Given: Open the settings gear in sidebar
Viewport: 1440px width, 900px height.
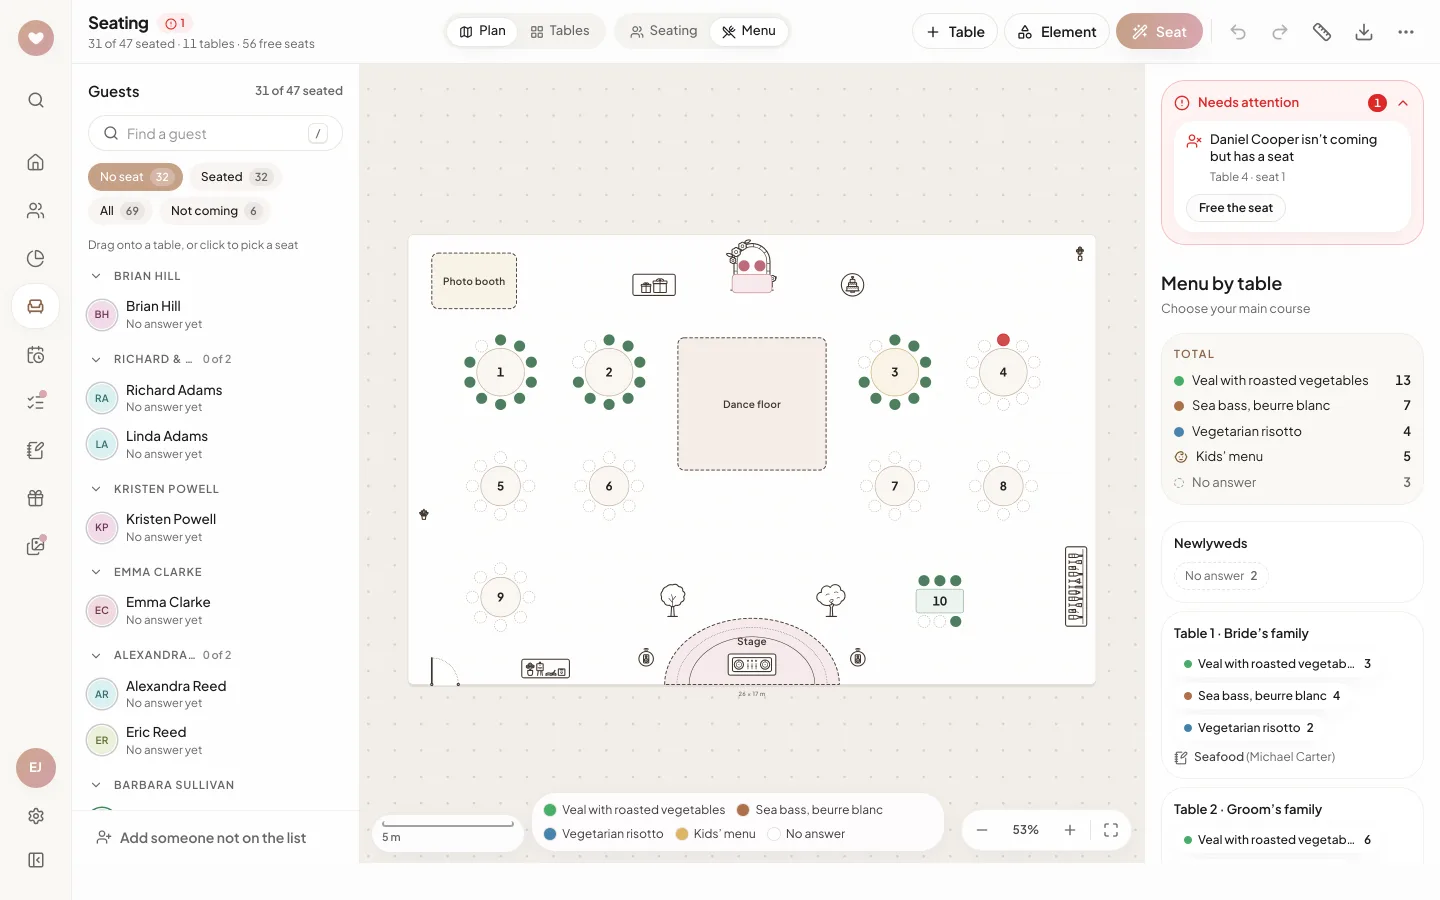Looking at the screenshot, I should click(x=36, y=816).
